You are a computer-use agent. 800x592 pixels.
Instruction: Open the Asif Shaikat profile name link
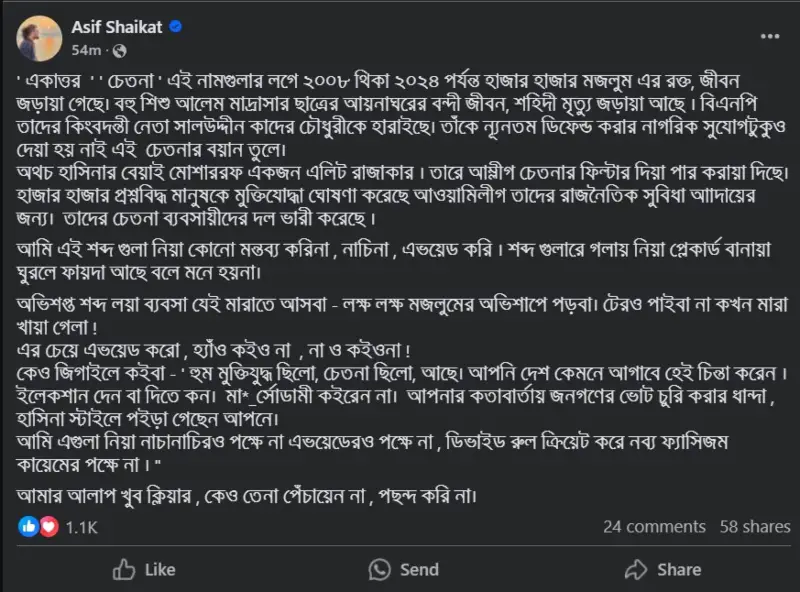coord(117,27)
